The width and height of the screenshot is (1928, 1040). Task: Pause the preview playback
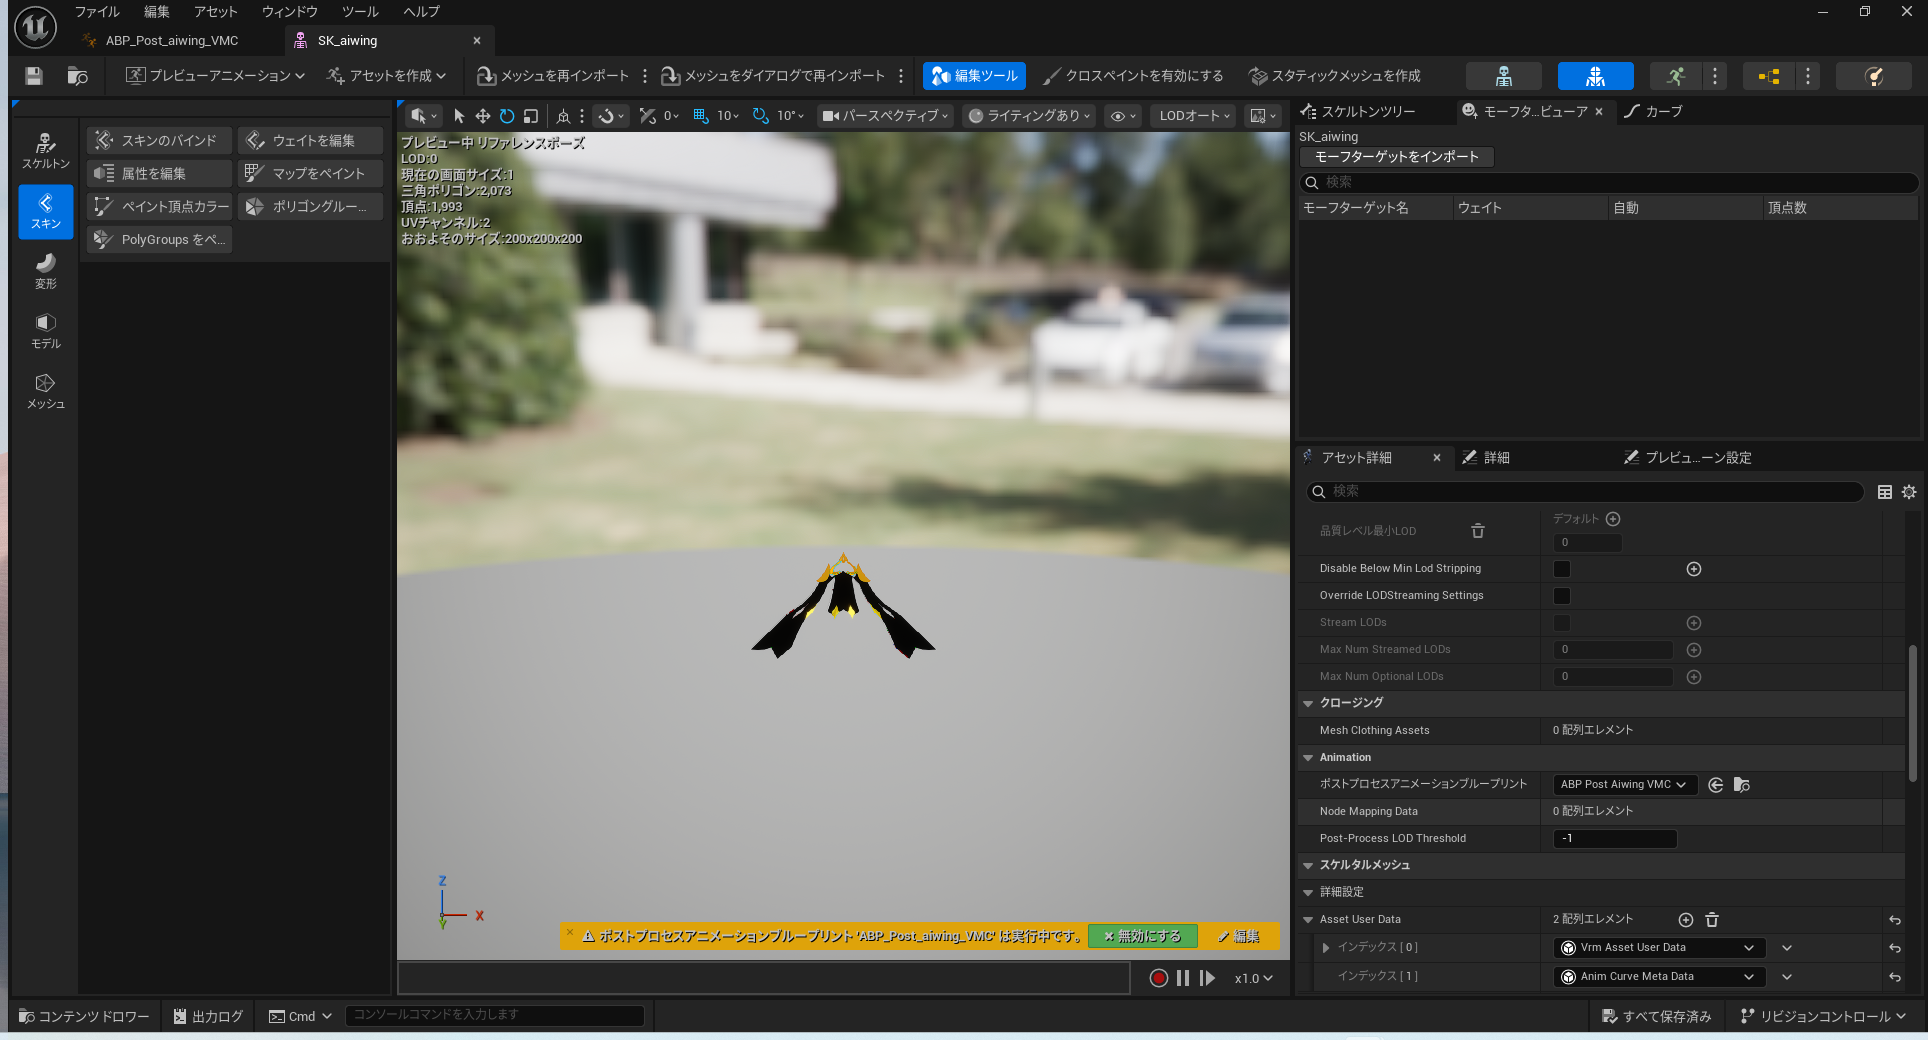click(1183, 978)
